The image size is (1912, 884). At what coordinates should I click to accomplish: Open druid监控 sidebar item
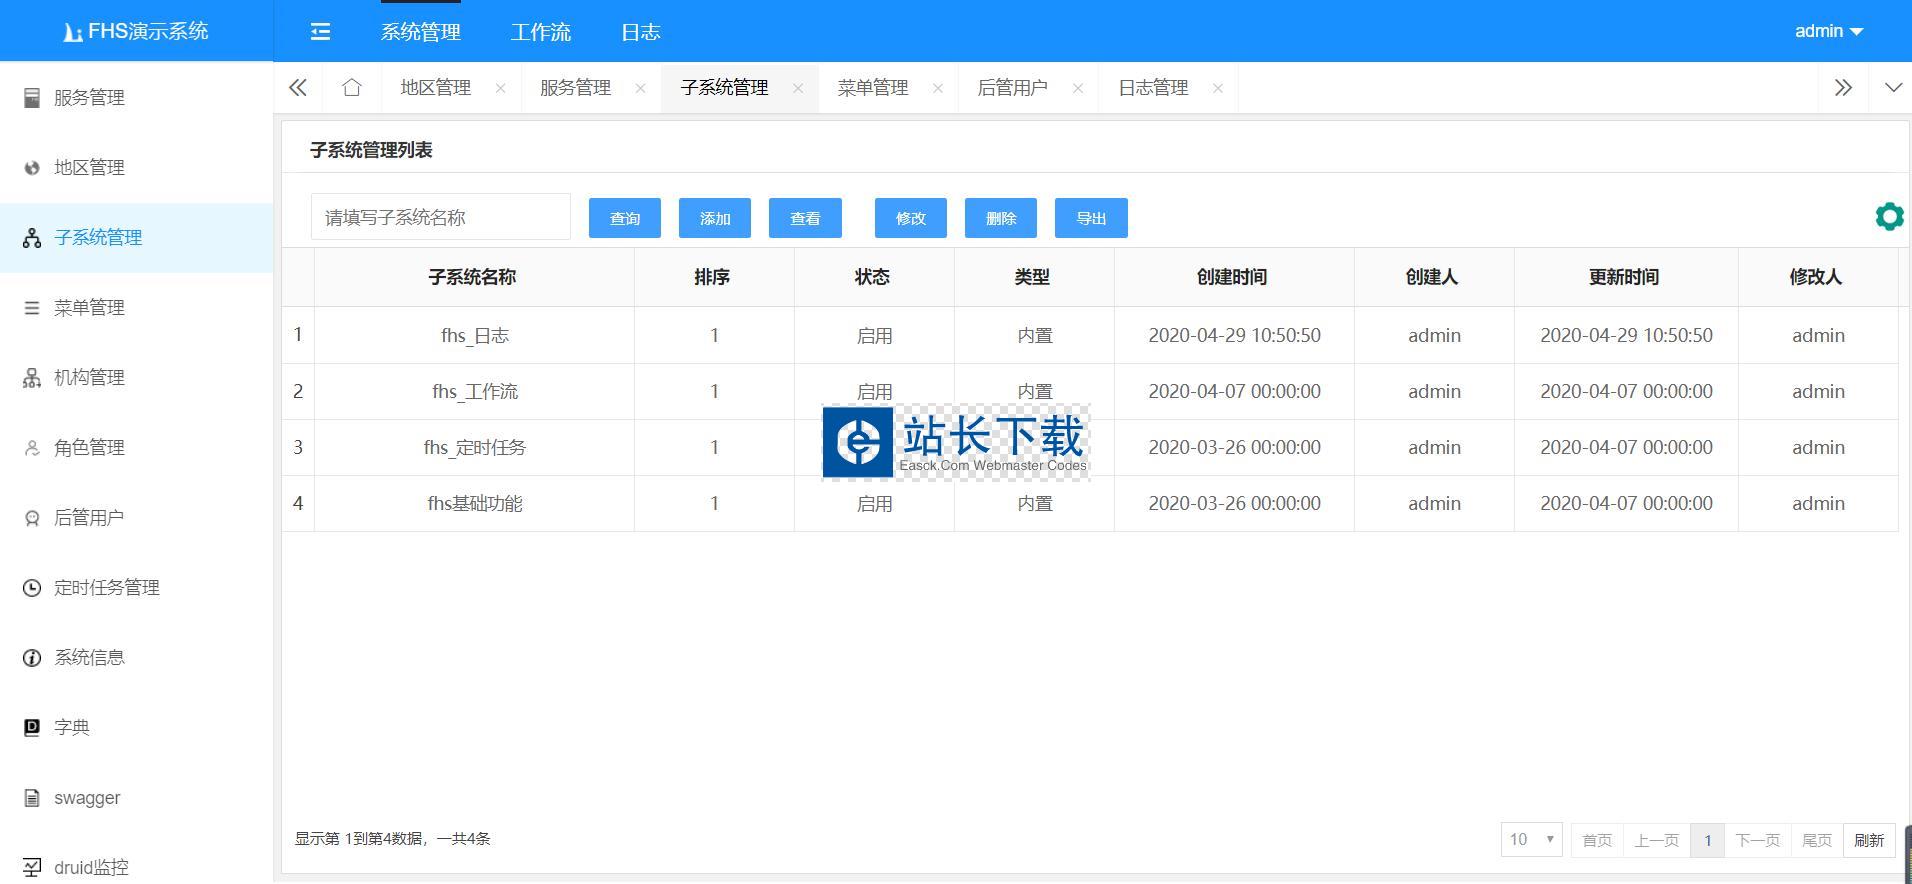(91, 867)
